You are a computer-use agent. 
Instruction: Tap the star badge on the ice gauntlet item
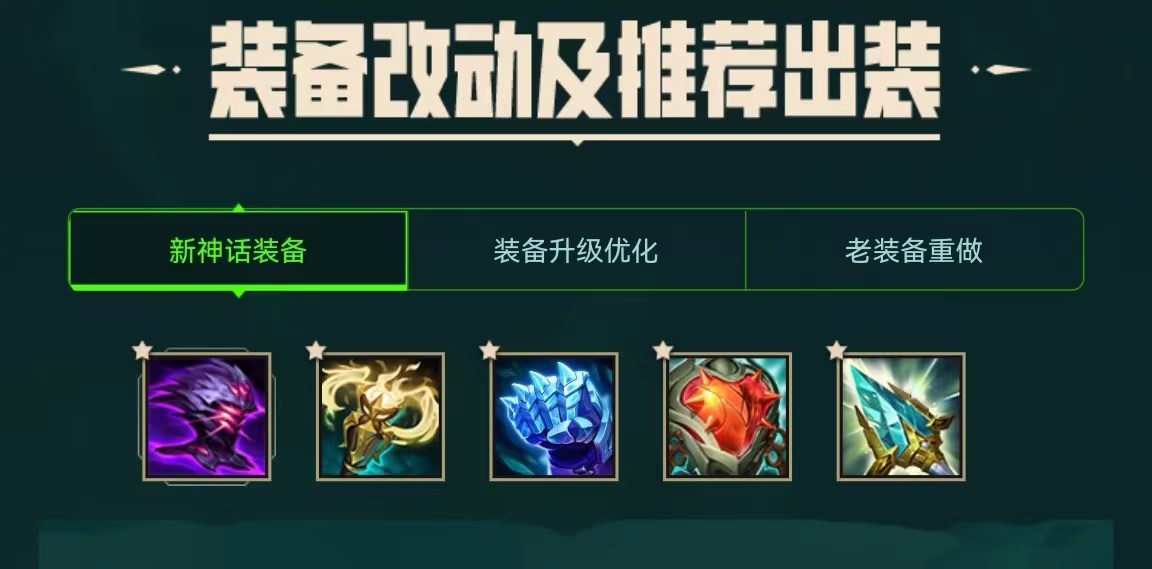click(x=489, y=351)
